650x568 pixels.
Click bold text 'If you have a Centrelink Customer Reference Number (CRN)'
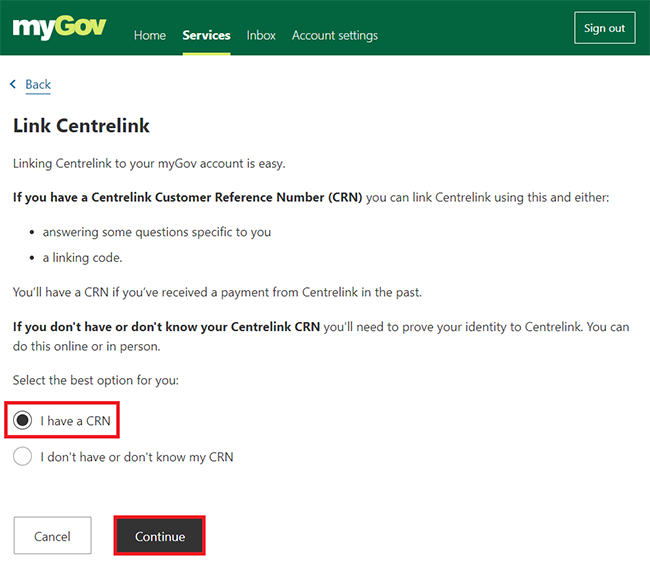pyautogui.click(x=187, y=197)
